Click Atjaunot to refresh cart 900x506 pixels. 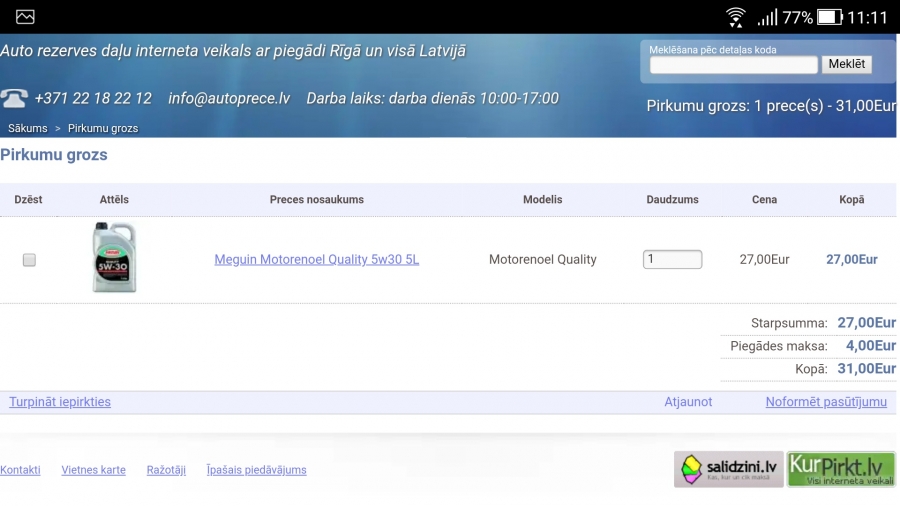coord(688,402)
